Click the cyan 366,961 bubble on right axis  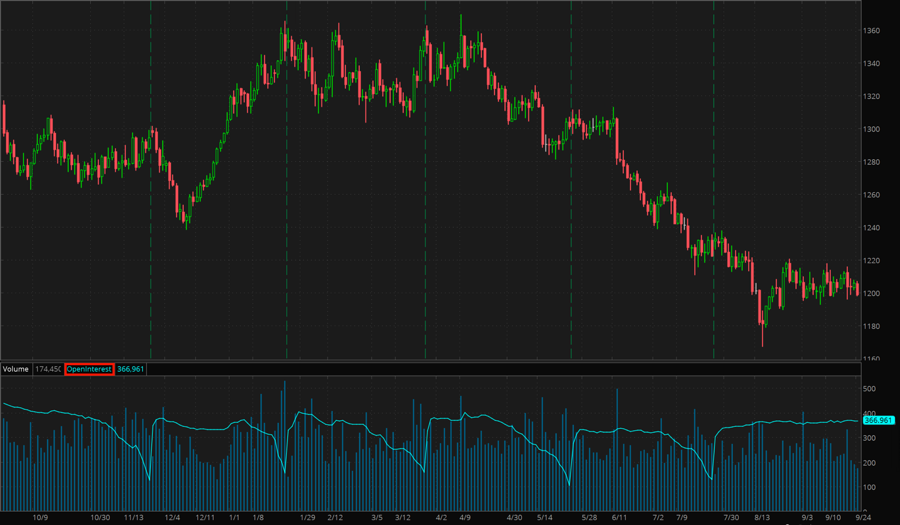pos(877,421)
